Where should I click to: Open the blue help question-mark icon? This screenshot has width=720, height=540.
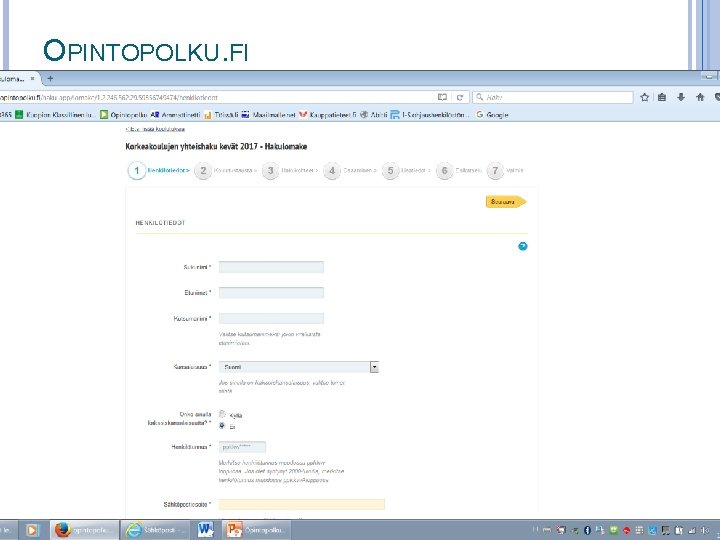point(523,246)
